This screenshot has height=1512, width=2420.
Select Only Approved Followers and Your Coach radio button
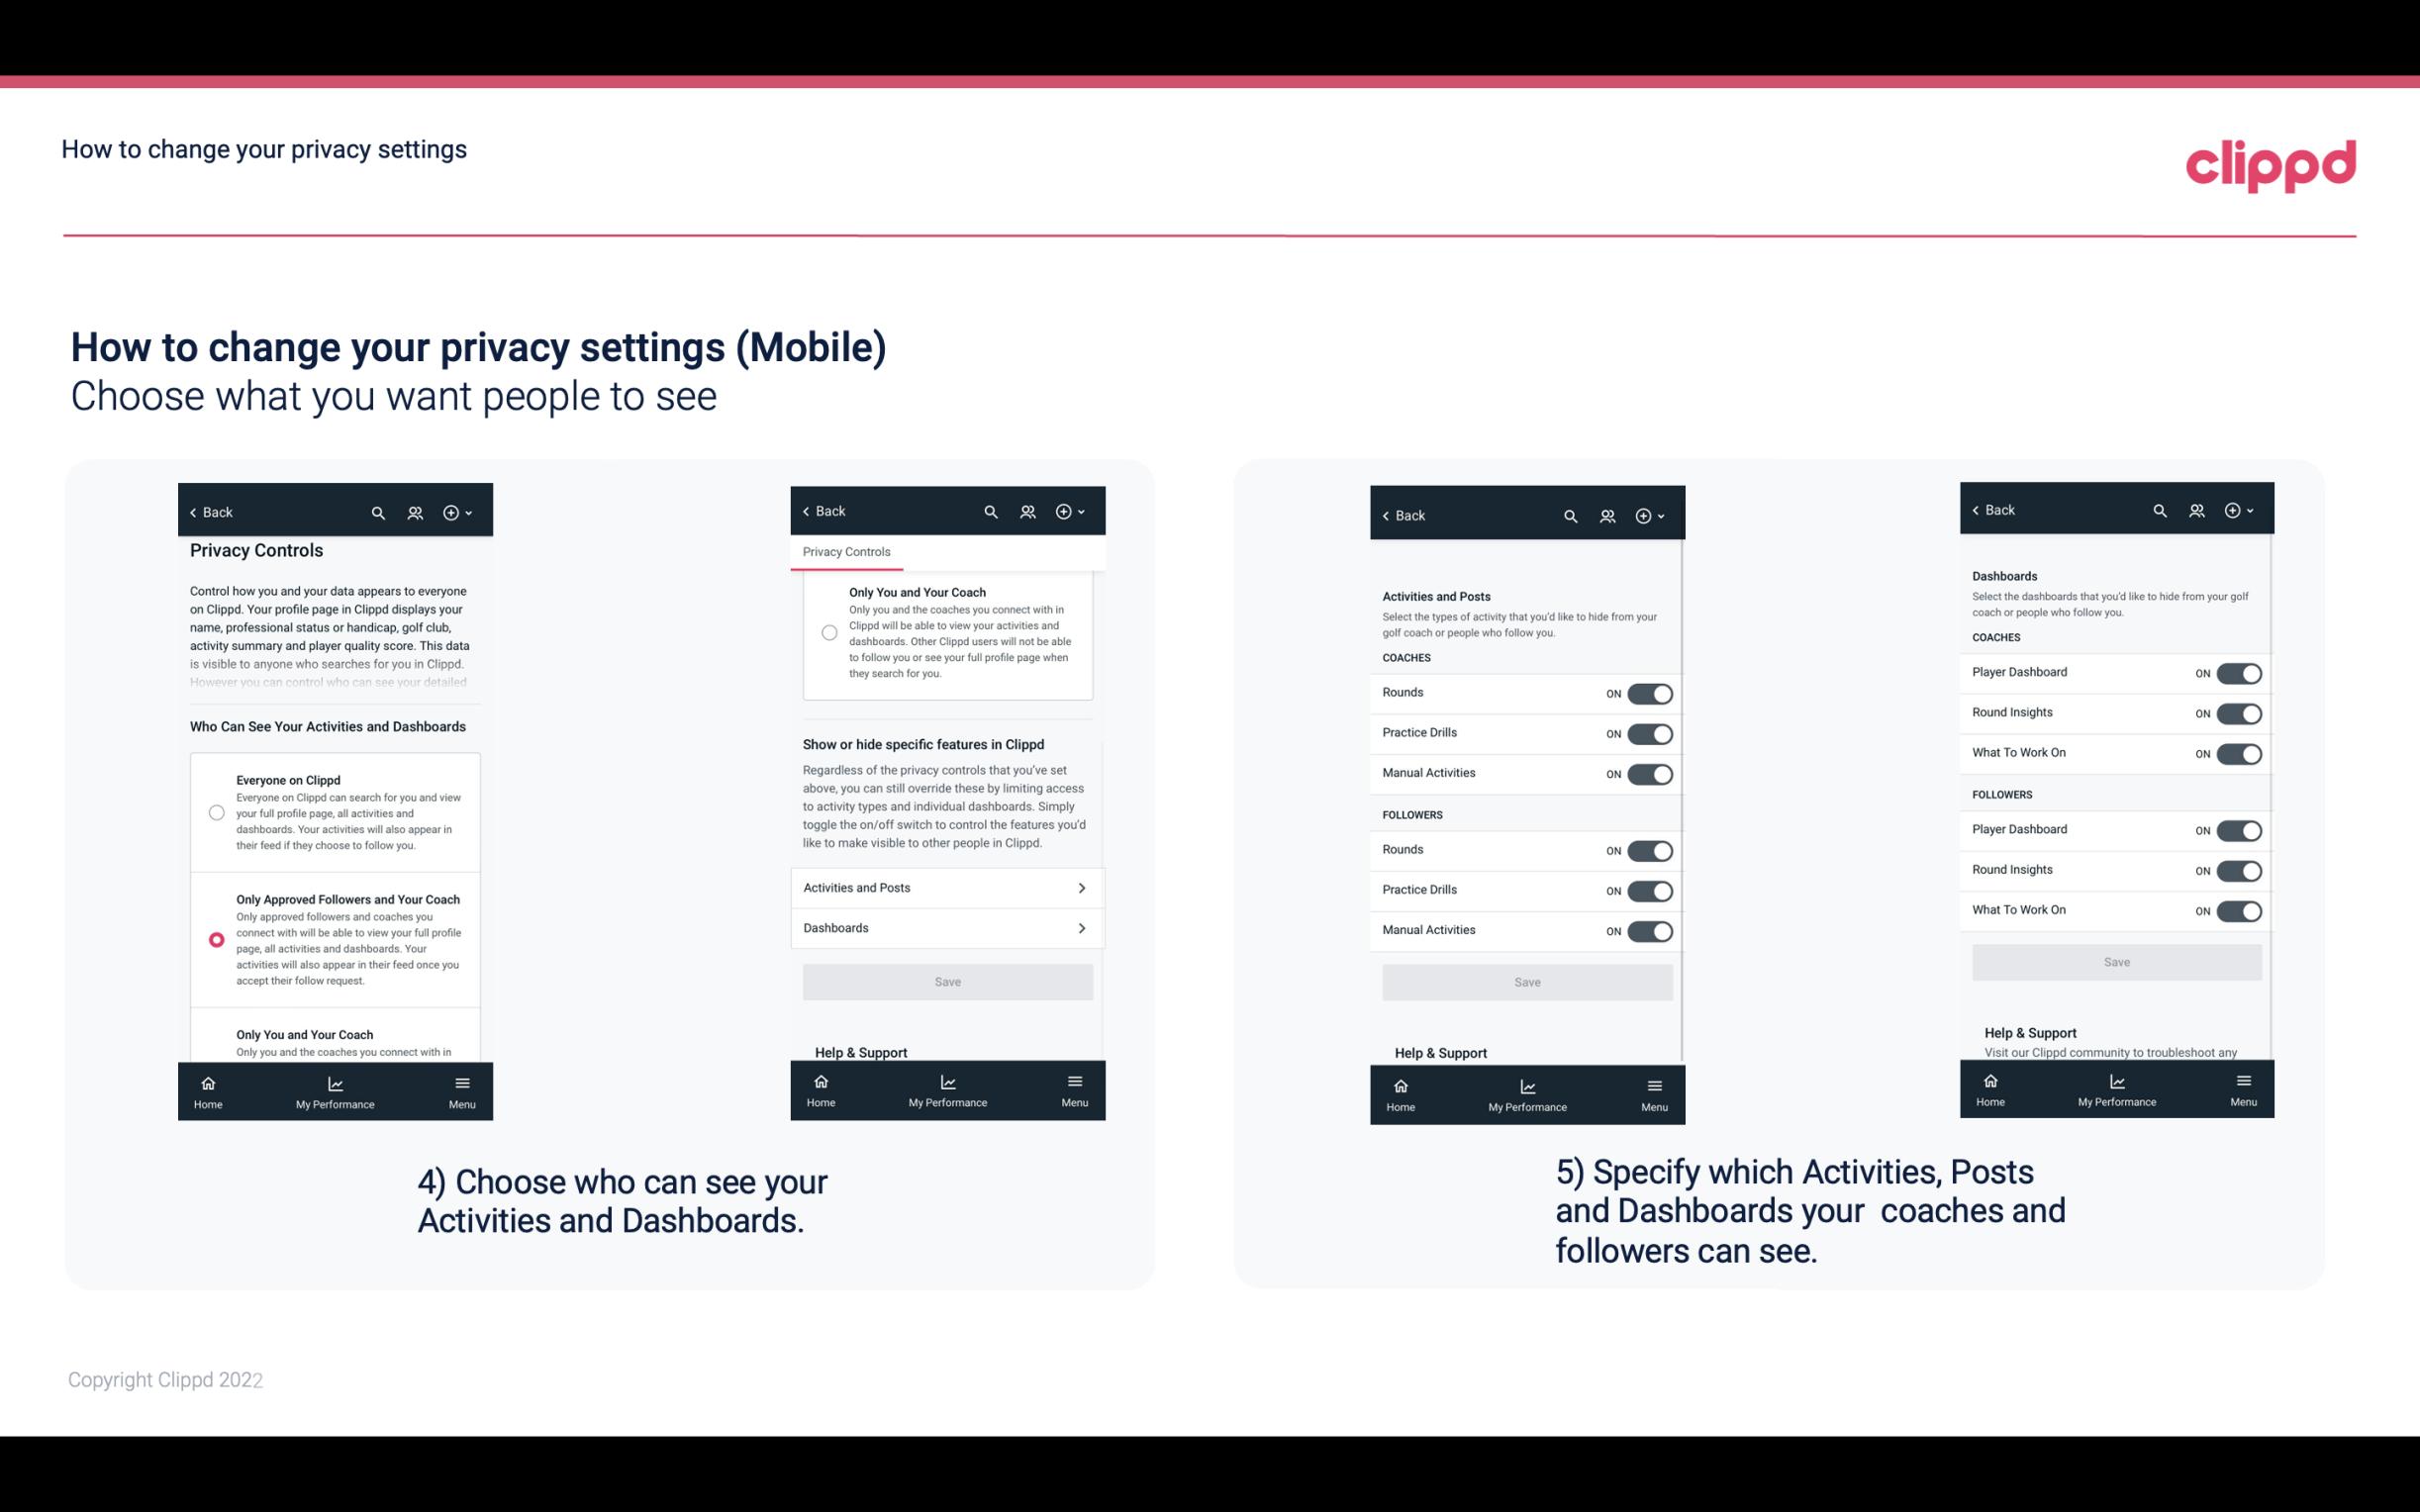point(215,939)
